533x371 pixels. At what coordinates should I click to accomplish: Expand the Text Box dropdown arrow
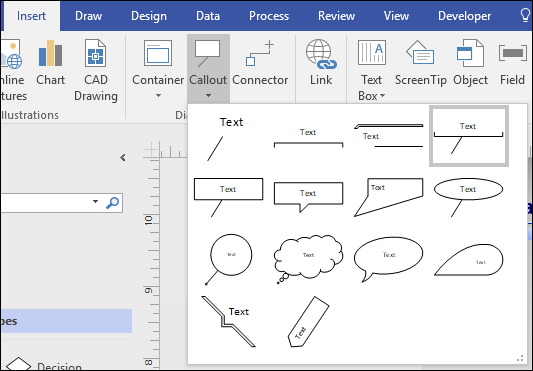click(x=382, y=96)
